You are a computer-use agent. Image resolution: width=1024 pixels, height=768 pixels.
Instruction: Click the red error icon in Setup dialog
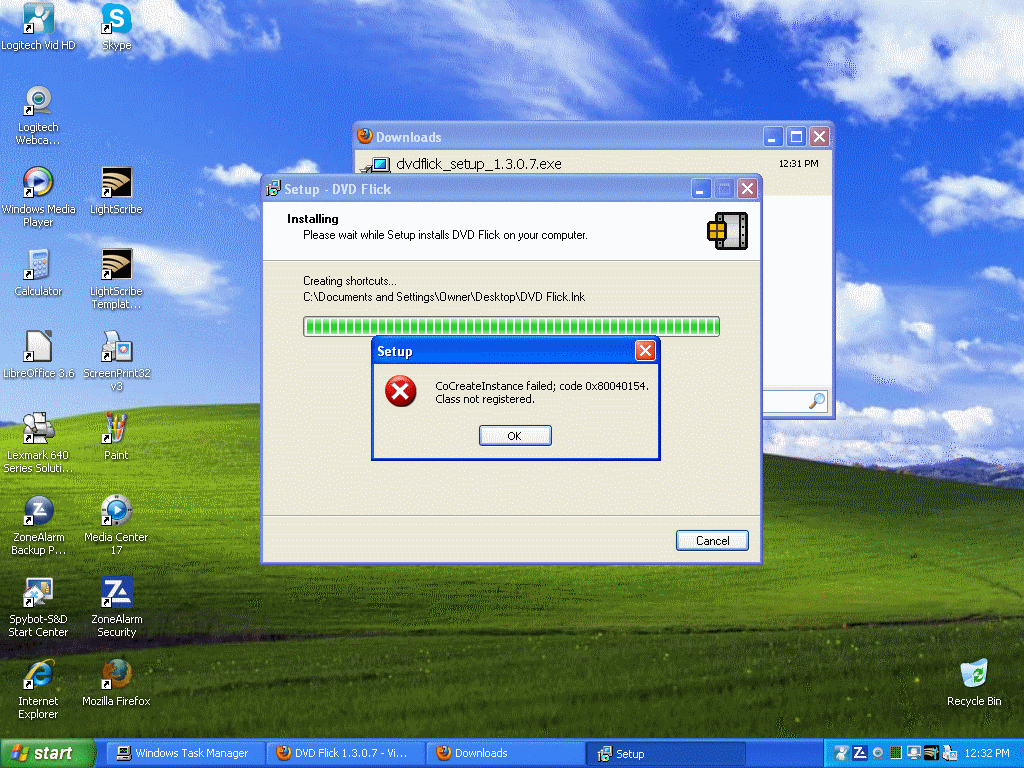[x=400, y=391]
